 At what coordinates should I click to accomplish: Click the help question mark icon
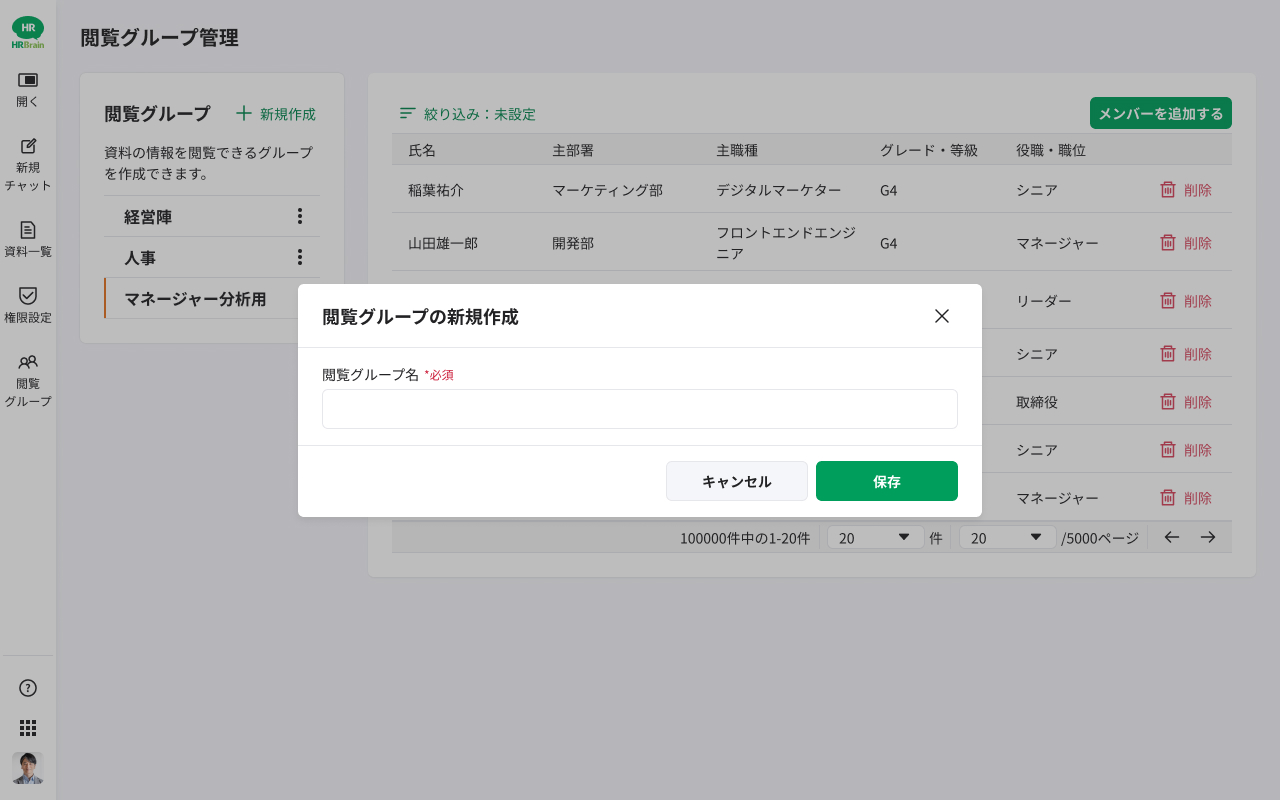(28, 688)
